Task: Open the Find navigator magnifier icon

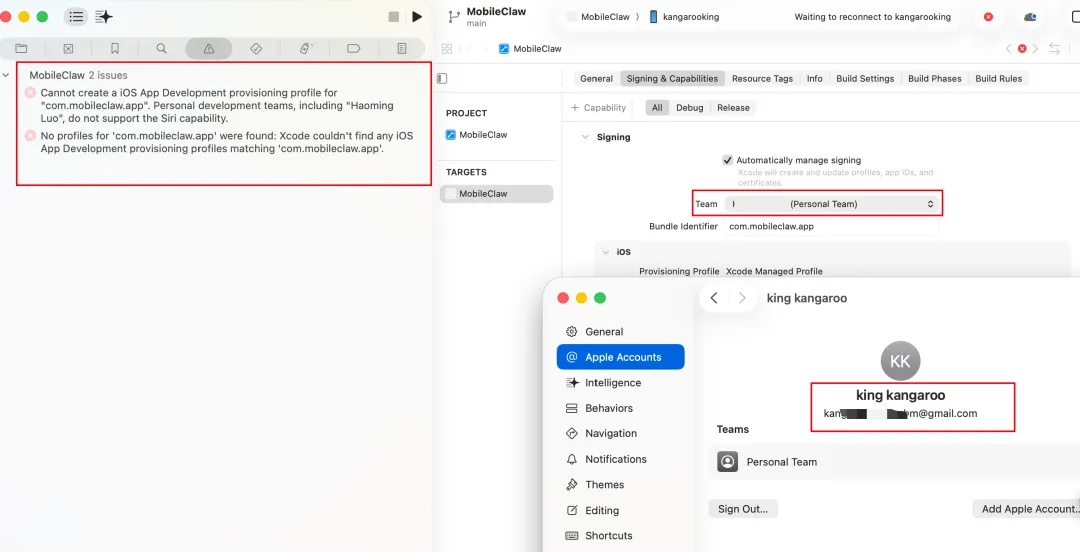Action: [x=161, y=48]
